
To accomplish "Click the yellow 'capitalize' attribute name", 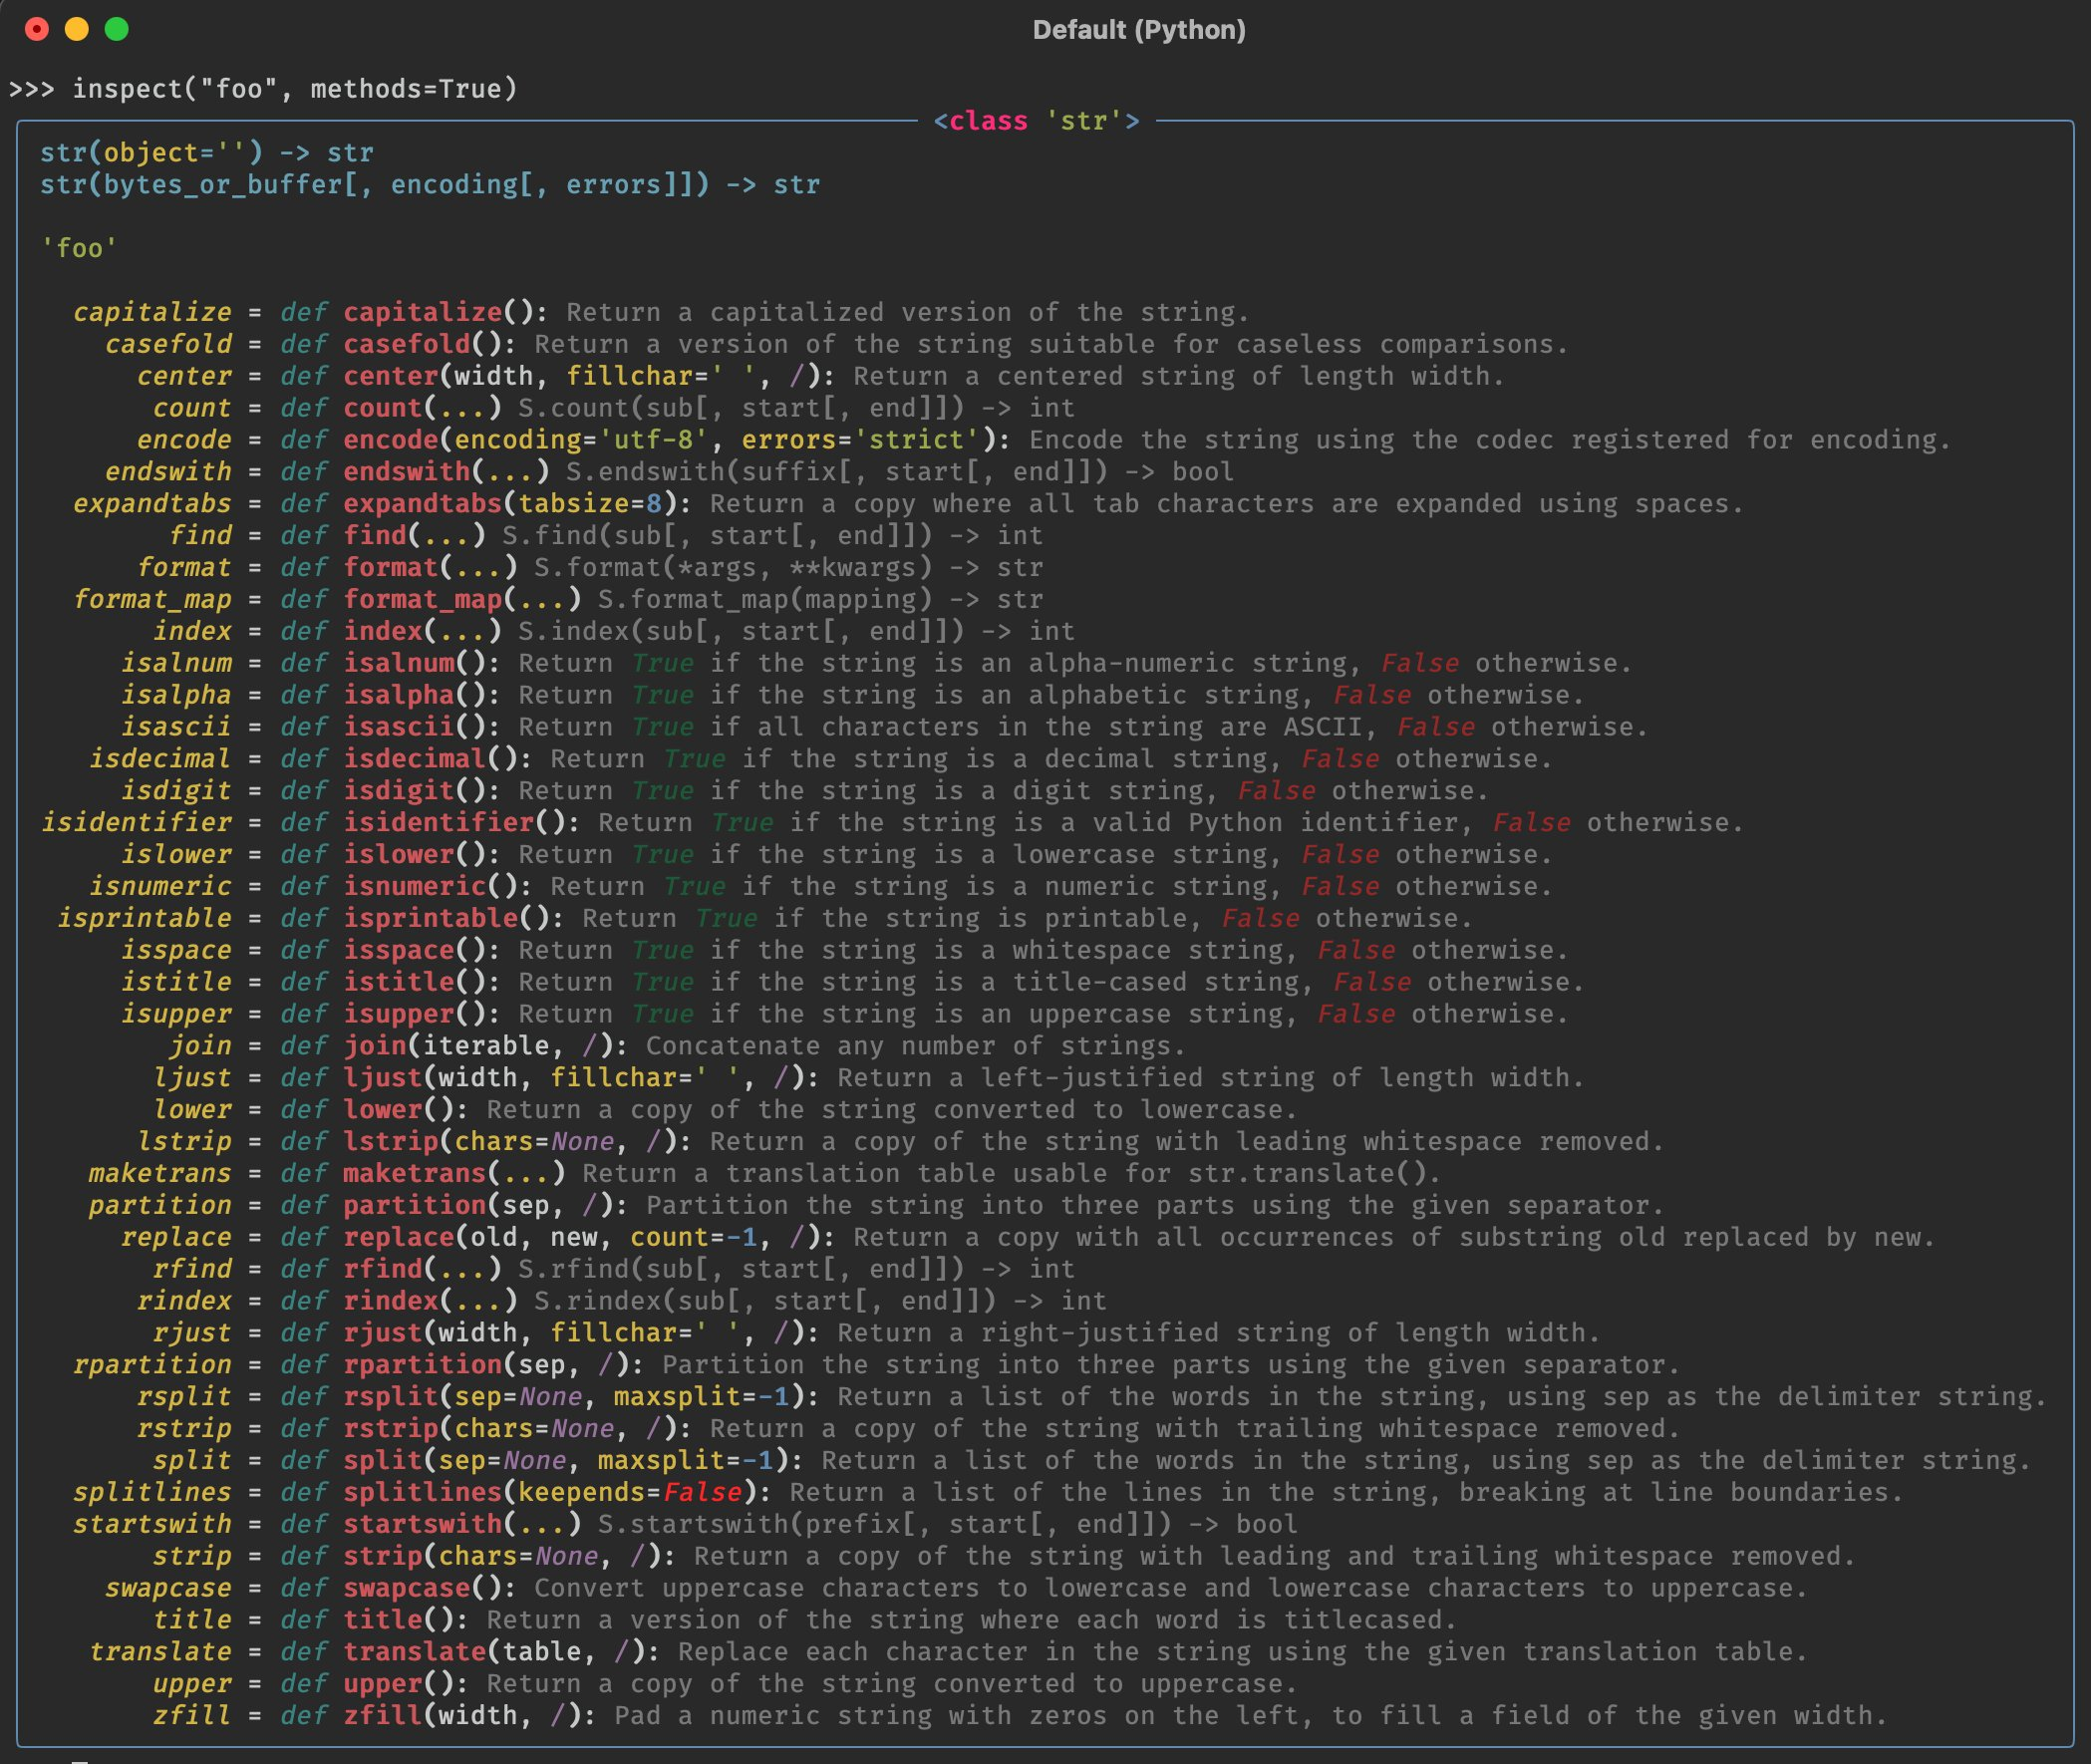I will (152, 312).
